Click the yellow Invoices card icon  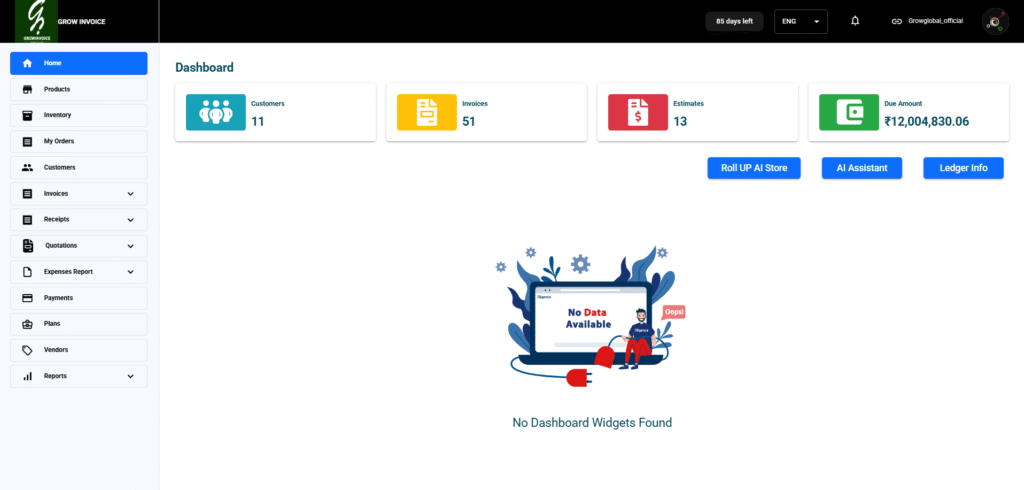click(427, 112)
